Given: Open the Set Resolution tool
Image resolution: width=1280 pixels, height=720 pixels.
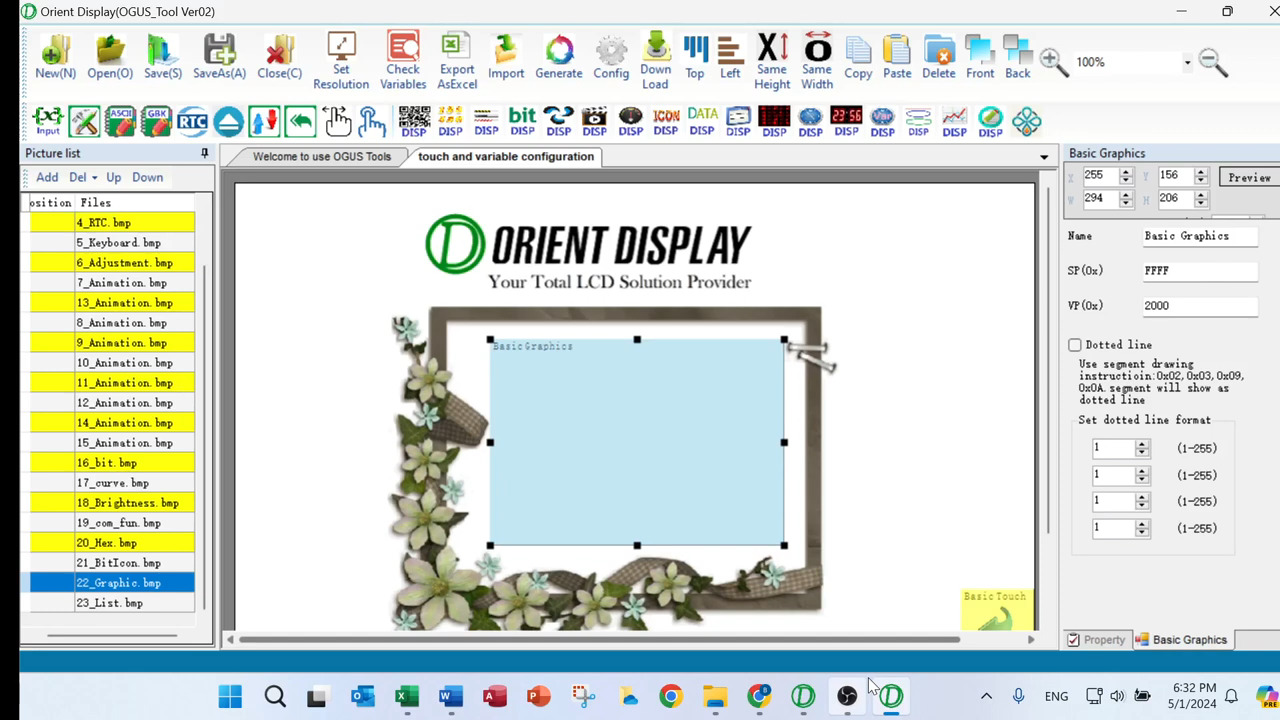Looking at the screenshot, I should pyautogui.click(x=341, y=61).
